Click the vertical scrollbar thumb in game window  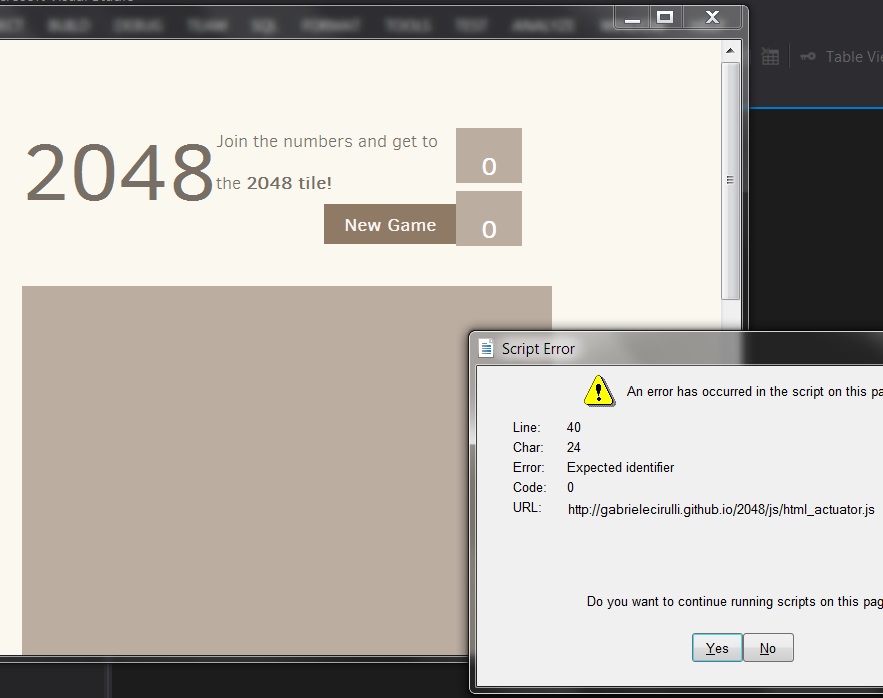[730, 181]
